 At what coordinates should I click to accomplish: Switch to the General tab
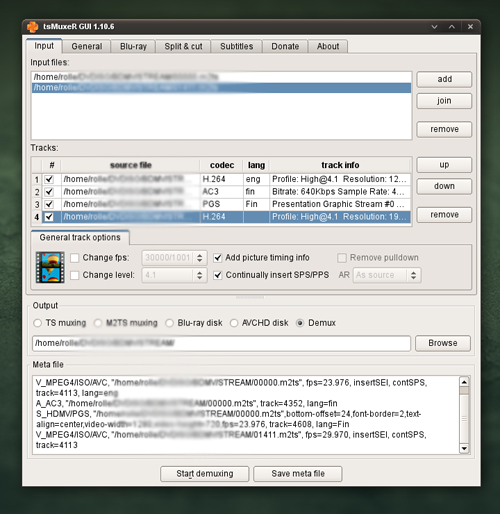coord(87,46)
